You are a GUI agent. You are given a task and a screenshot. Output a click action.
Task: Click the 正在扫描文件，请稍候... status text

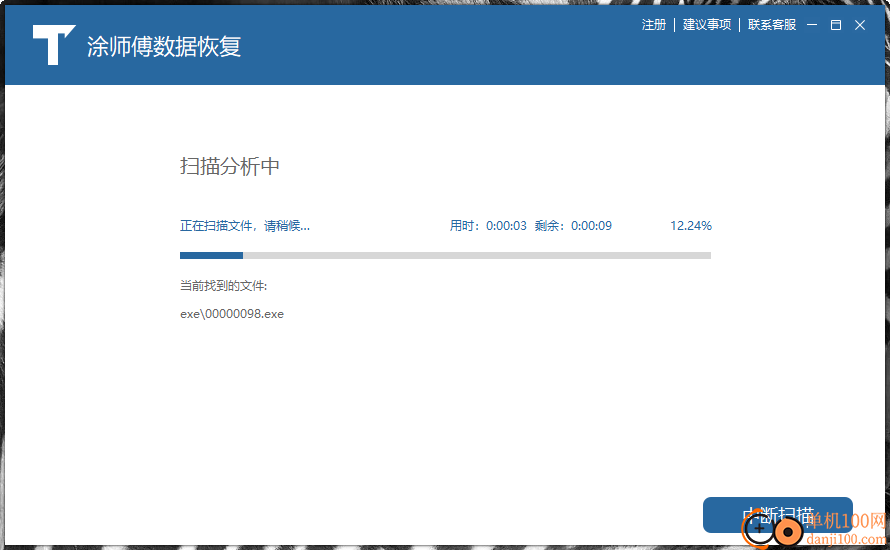(x=245, y=226)
